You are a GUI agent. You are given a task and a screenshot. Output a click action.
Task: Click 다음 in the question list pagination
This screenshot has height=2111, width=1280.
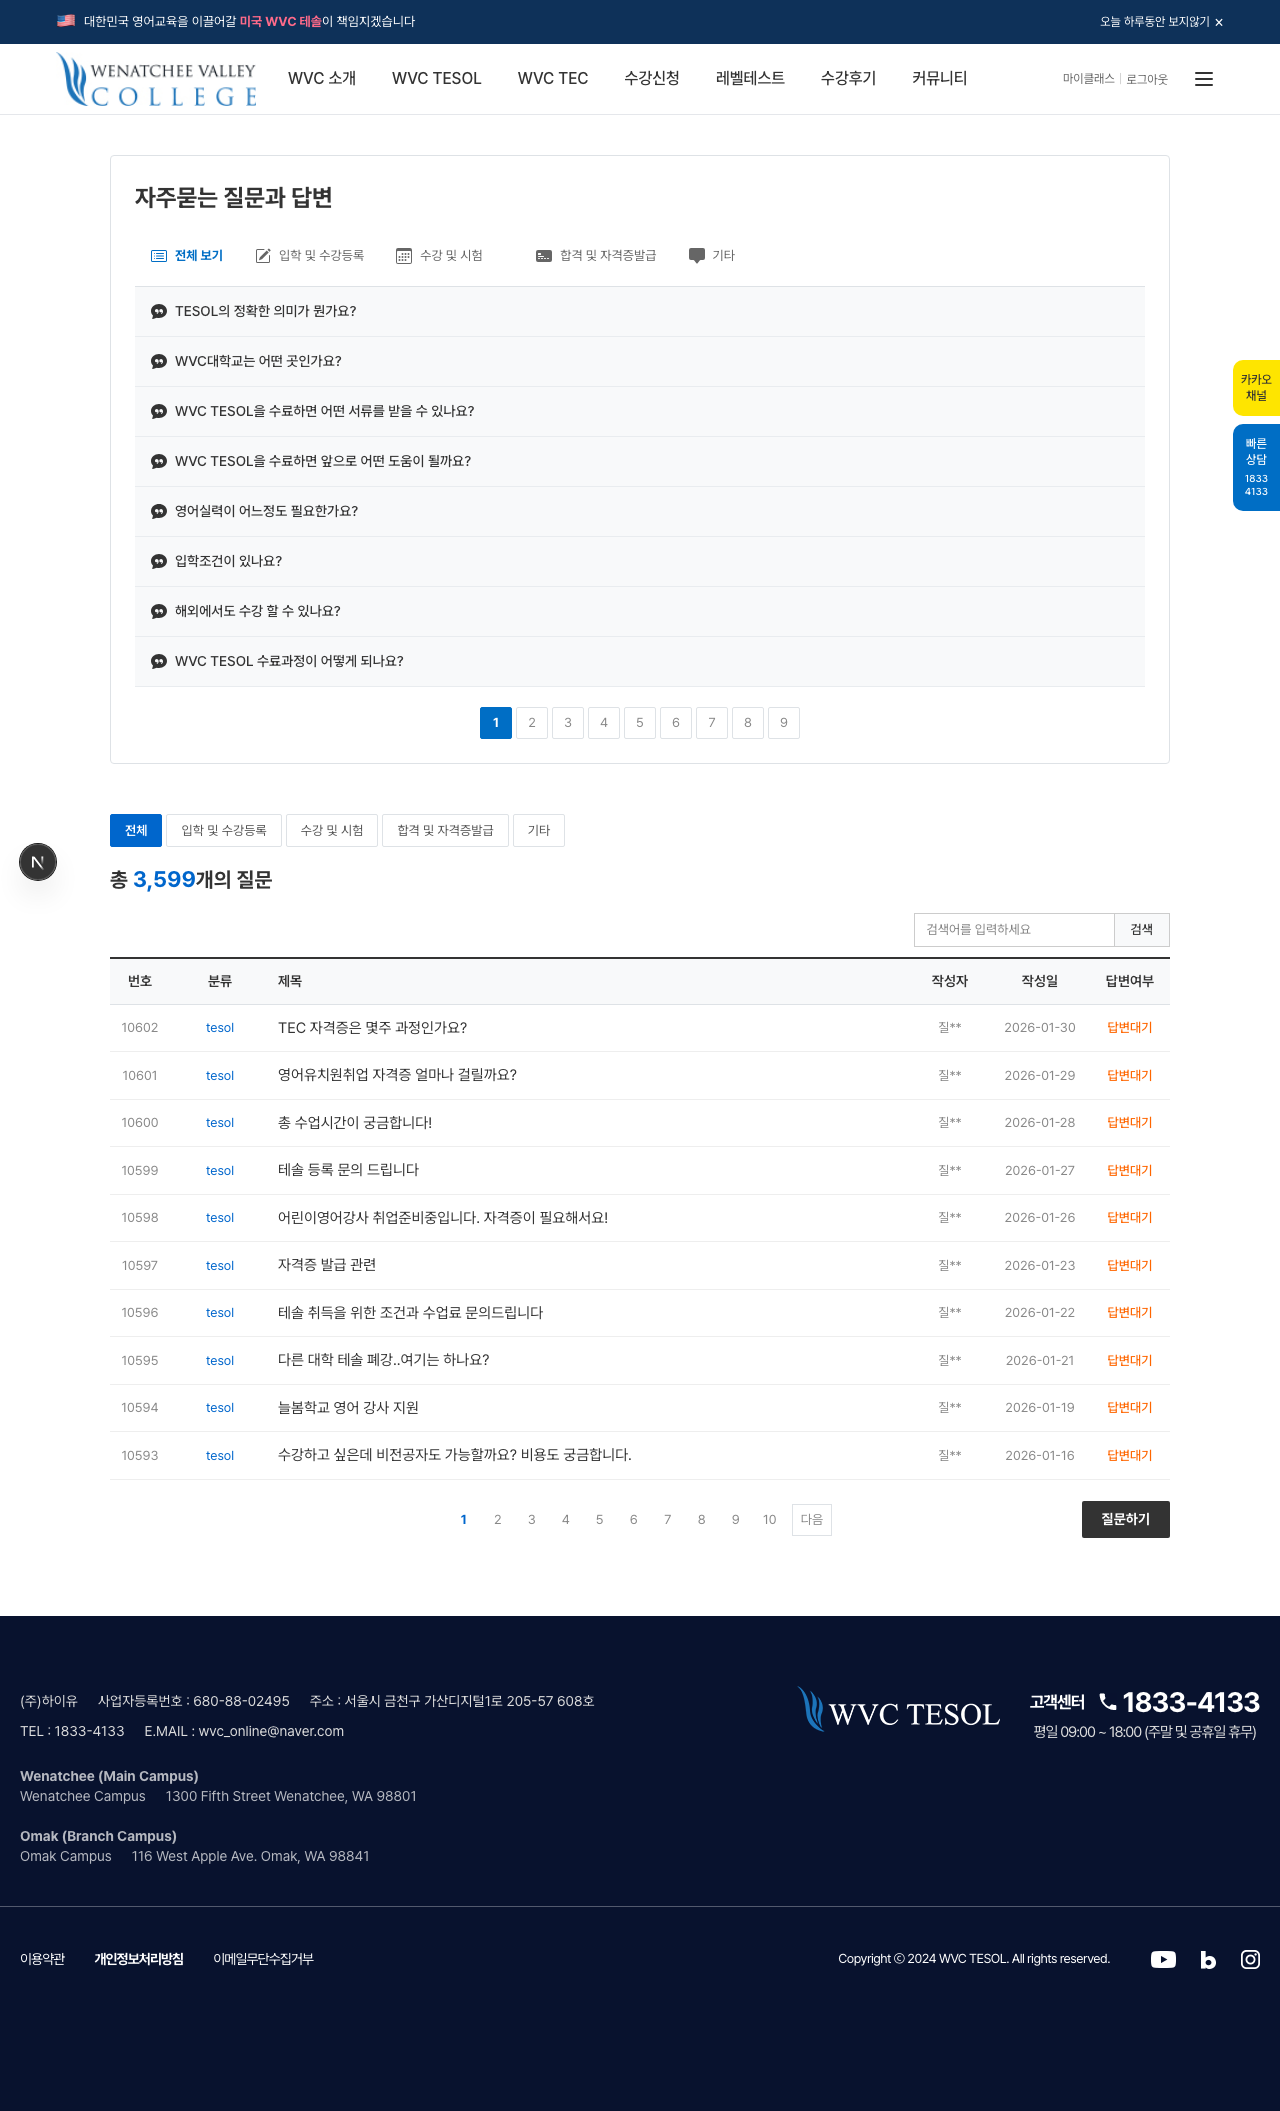click(812, 1520)
